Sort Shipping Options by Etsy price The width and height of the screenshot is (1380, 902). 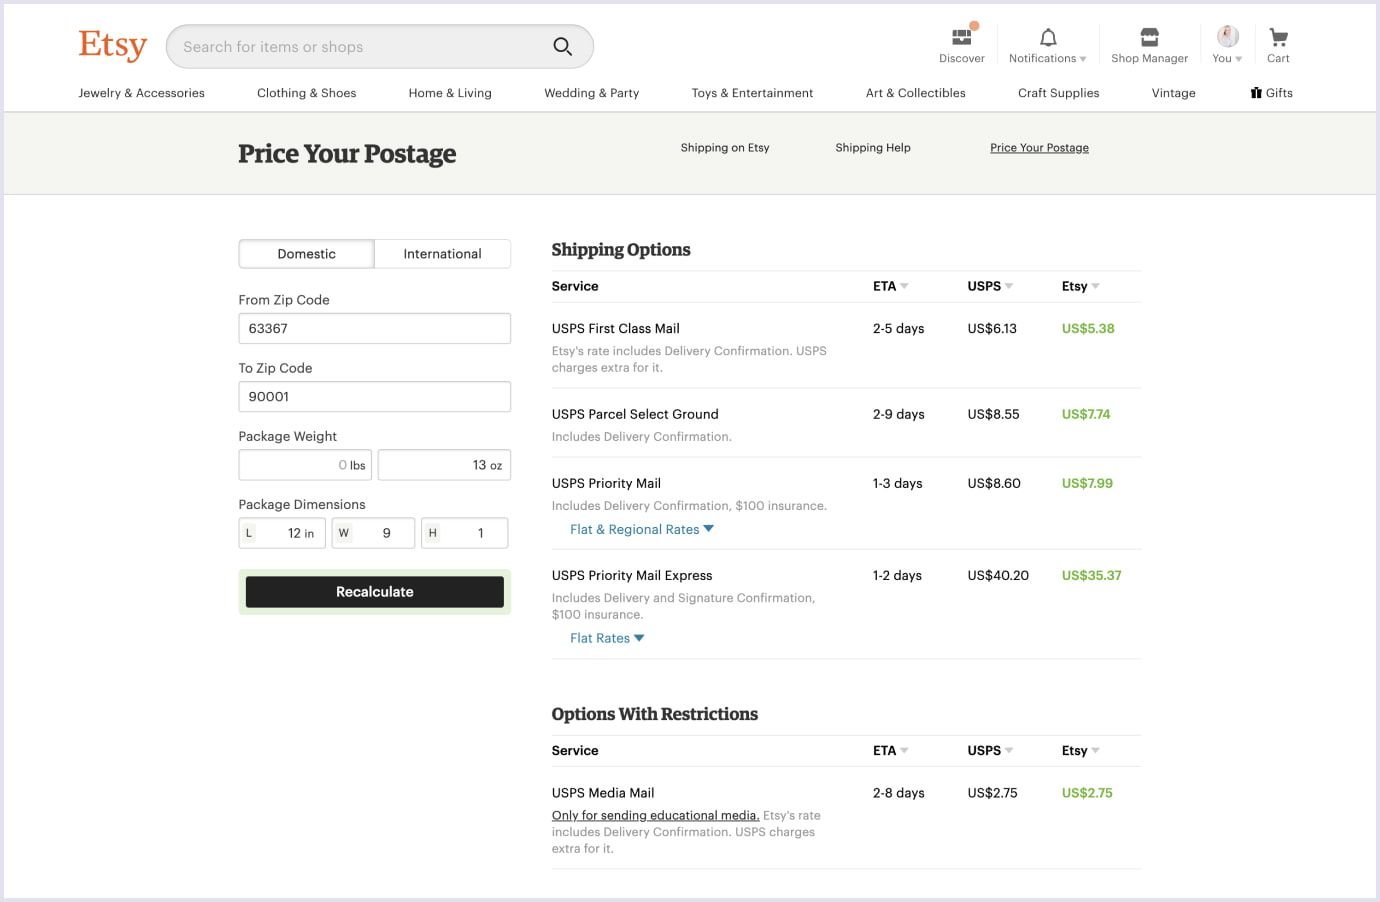tap(1080, 286)
